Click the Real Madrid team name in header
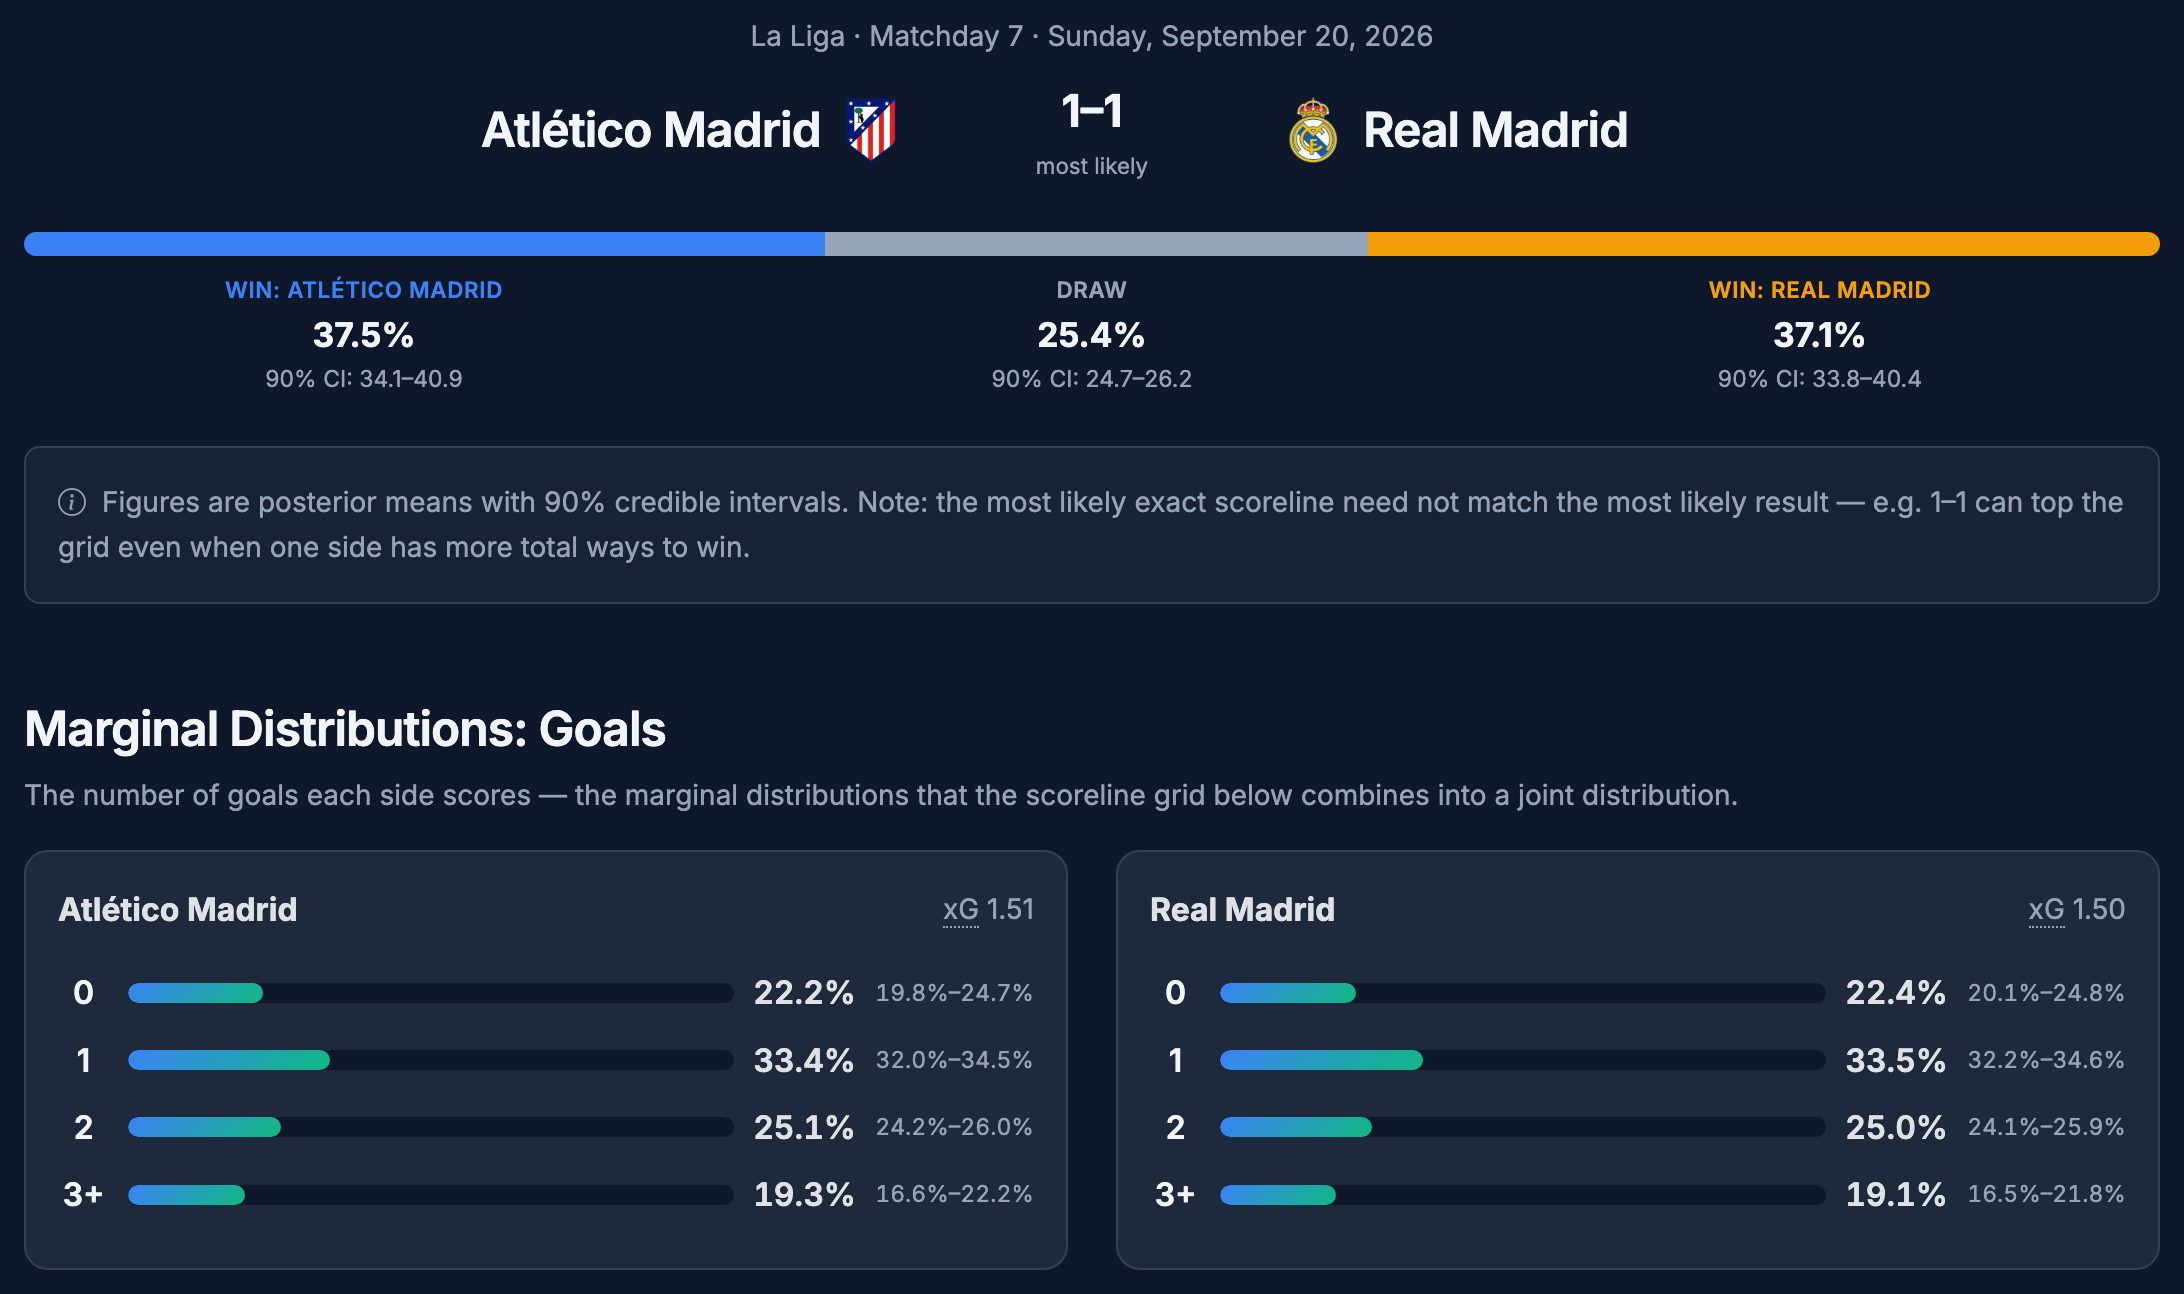This screenshot has height=1294, width=2184. [x=1496, y=130]
